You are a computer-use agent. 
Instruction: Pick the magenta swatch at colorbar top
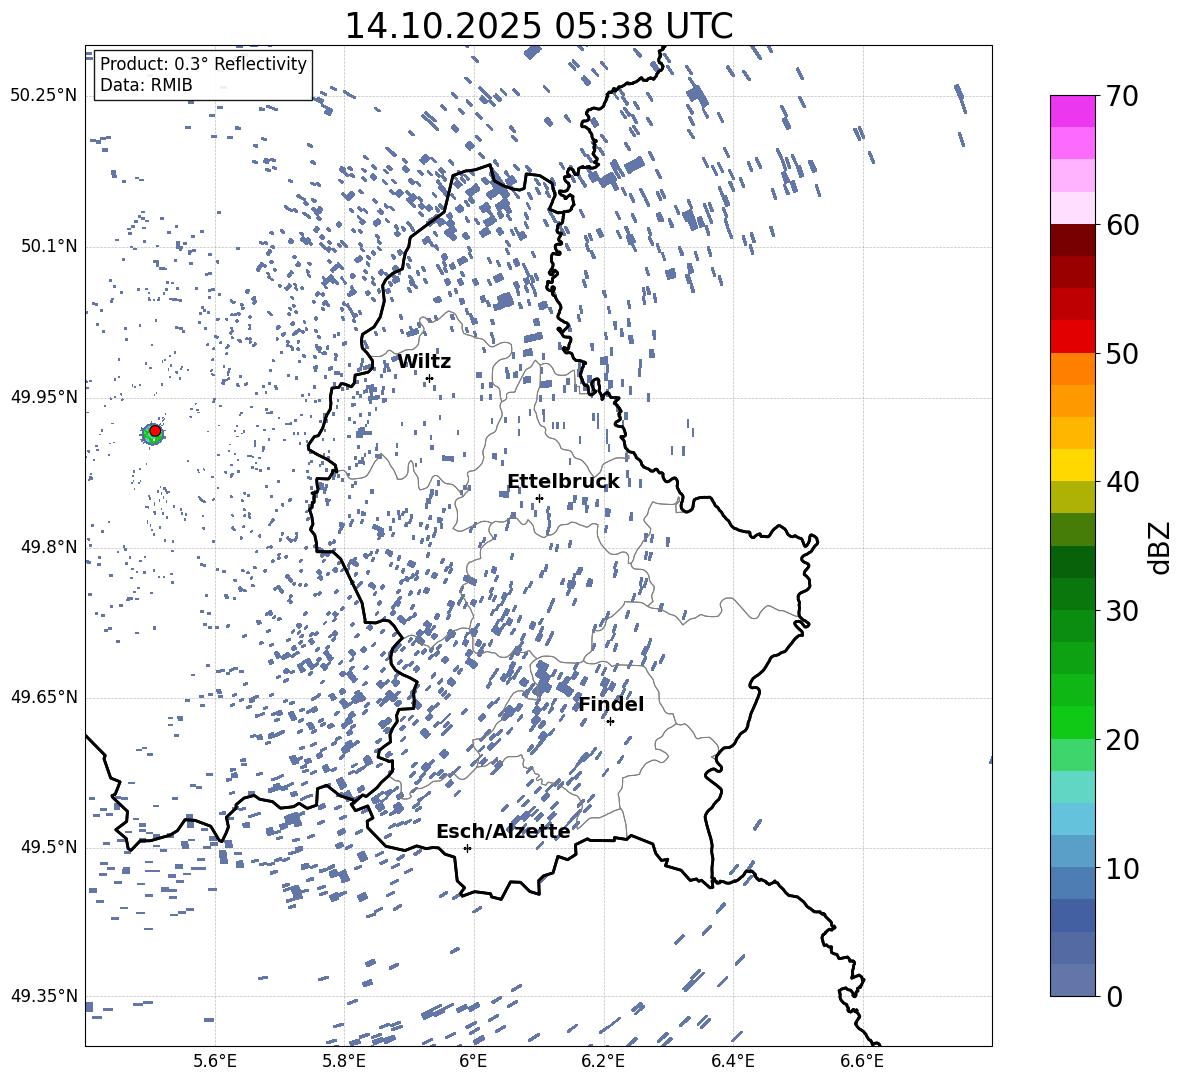tap(1072, 111)
